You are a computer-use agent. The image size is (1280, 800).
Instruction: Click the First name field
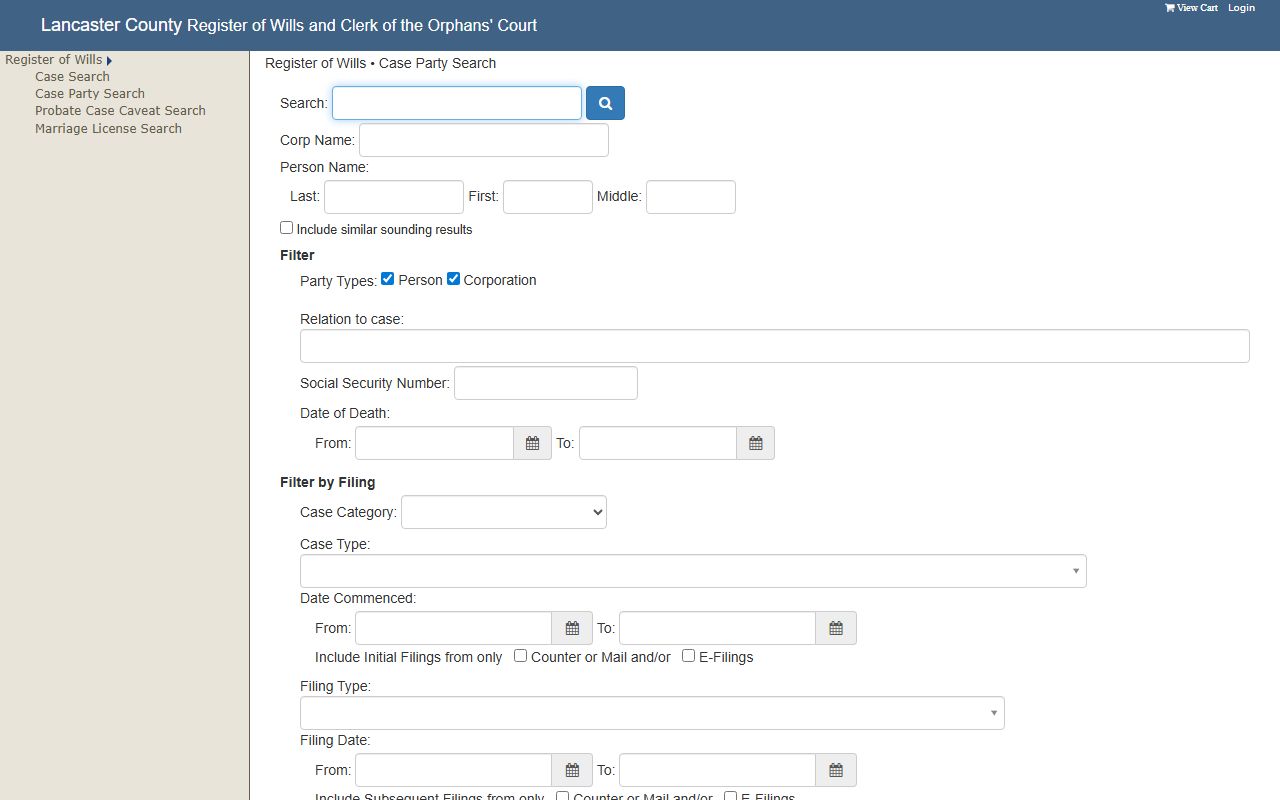point(548,197)
